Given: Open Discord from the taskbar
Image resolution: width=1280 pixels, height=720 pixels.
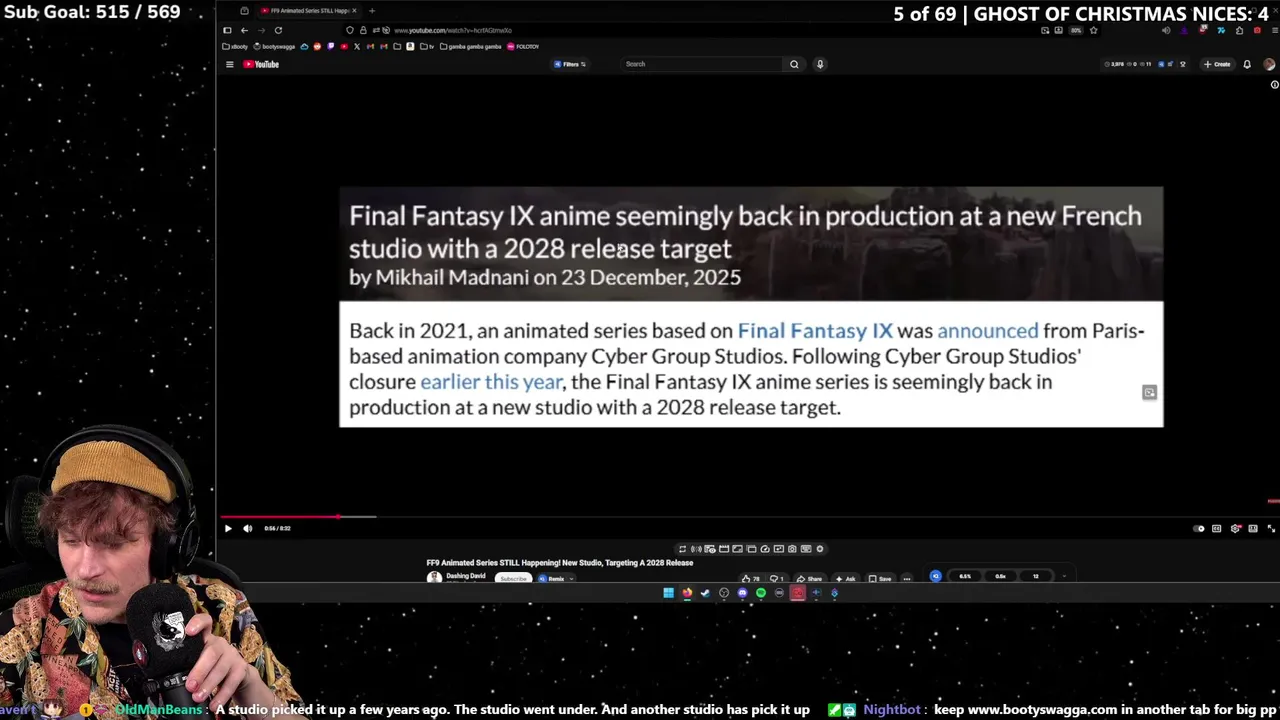Looking at the screenshot, I should pyautogui.click(x=742, y=593).
